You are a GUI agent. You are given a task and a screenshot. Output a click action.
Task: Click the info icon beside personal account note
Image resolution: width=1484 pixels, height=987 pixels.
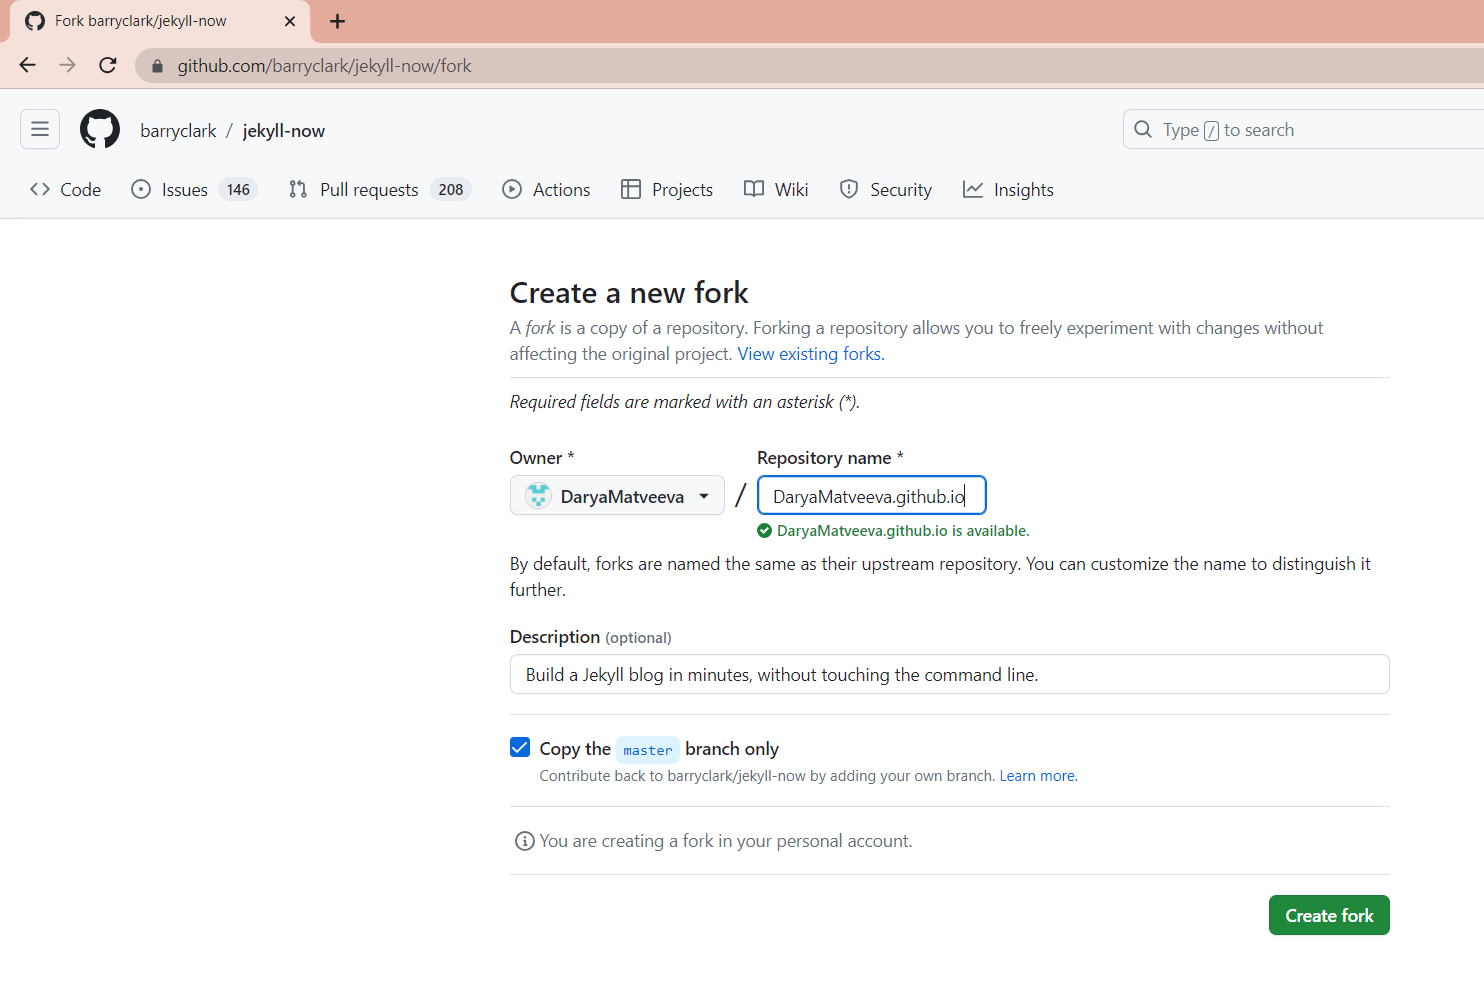click(x=524, y=841)
